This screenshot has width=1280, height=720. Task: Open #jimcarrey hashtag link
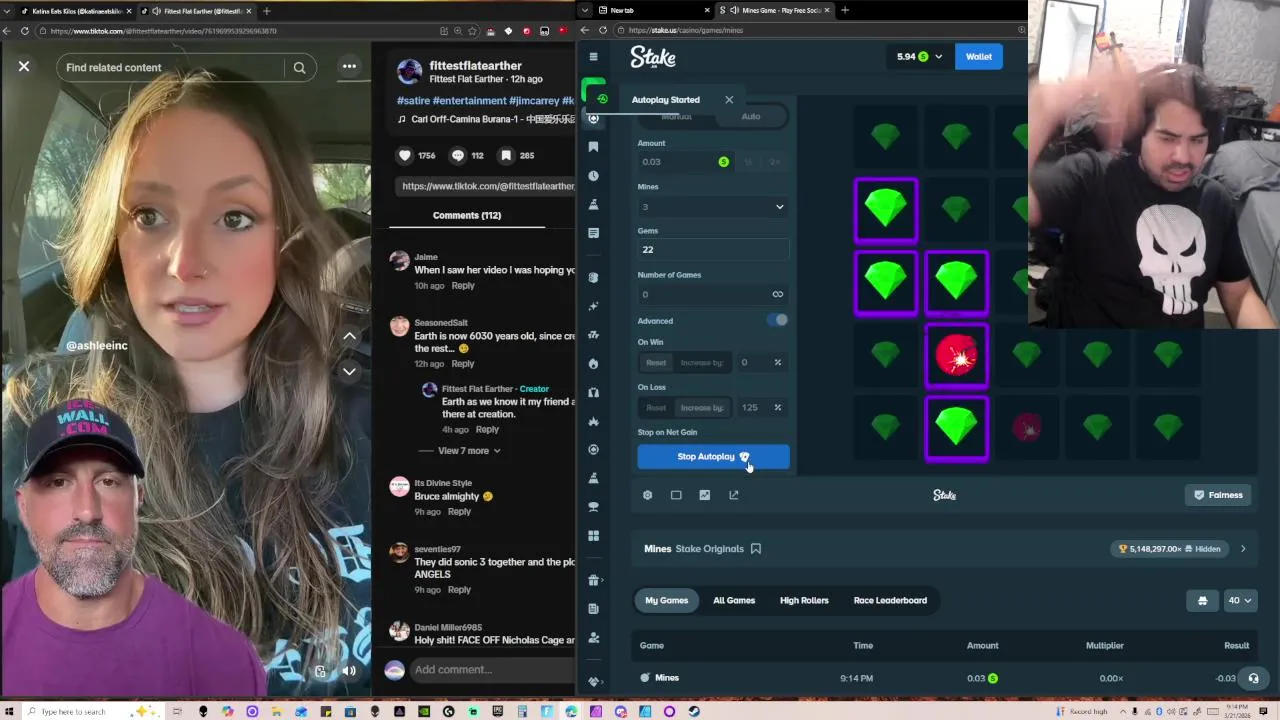tap(534, 101)
